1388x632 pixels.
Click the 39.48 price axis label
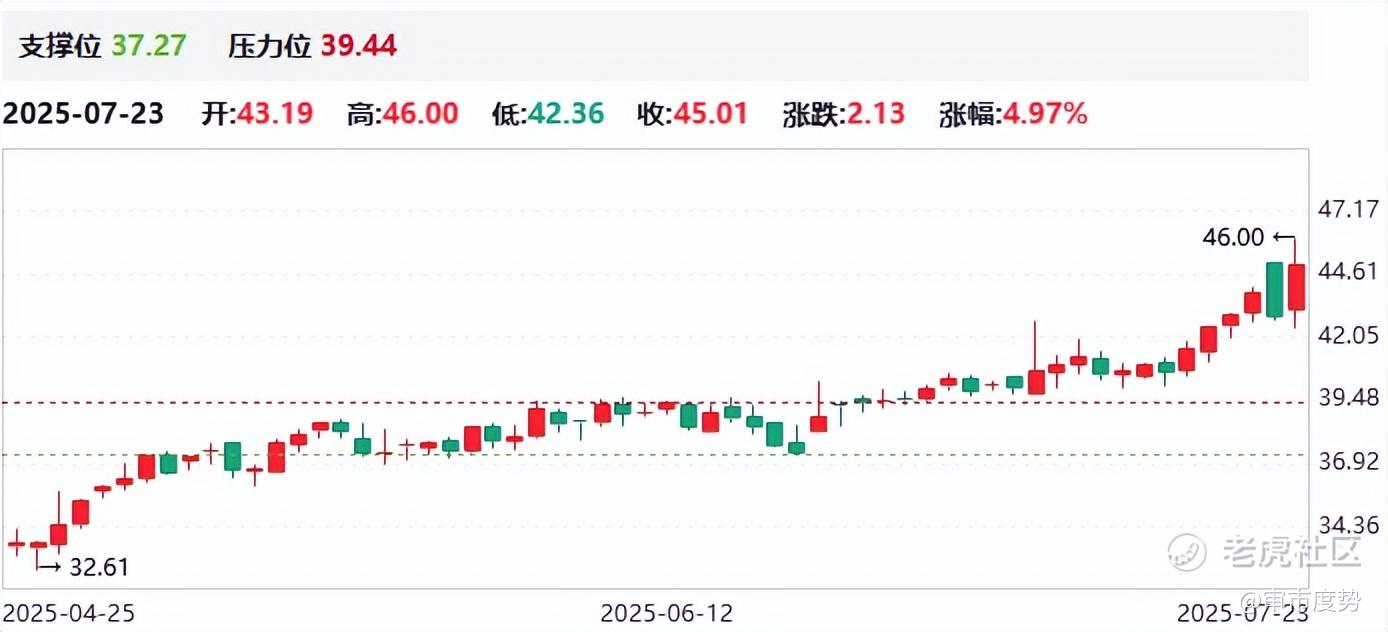(x=1349, y=399)
